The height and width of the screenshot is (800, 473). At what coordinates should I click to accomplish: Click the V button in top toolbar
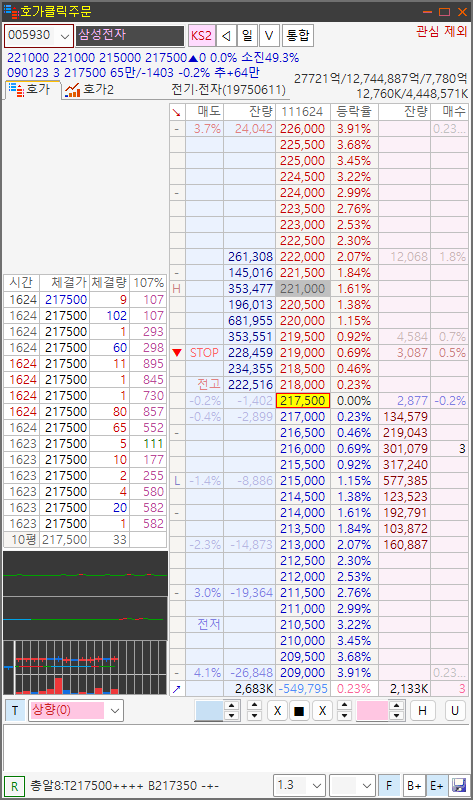click(269, 36)
